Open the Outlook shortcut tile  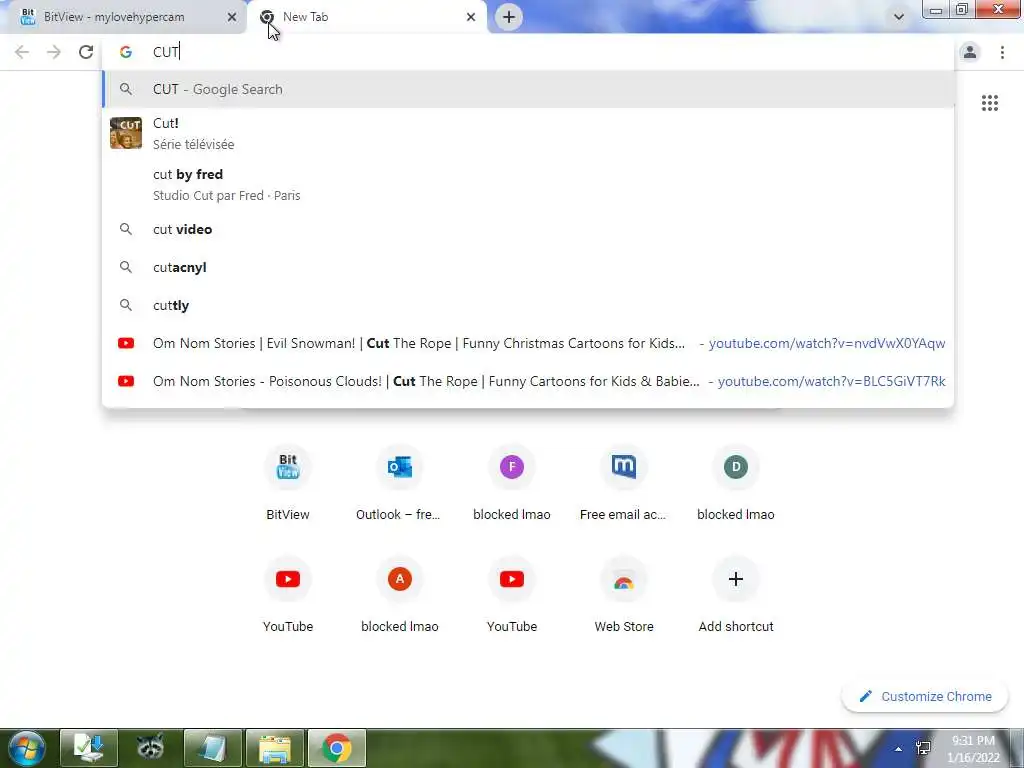pyautogui.click(x=400, y=482)
